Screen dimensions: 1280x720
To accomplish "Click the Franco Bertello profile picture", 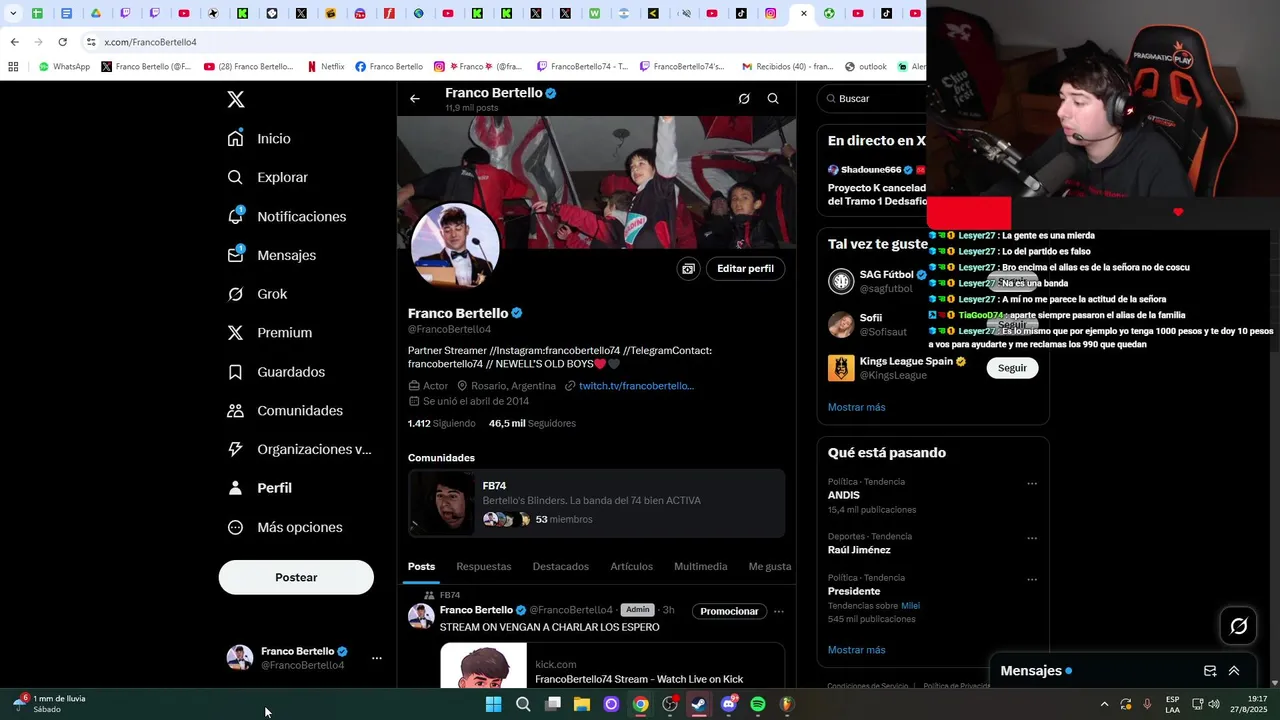I will [455, 246].
